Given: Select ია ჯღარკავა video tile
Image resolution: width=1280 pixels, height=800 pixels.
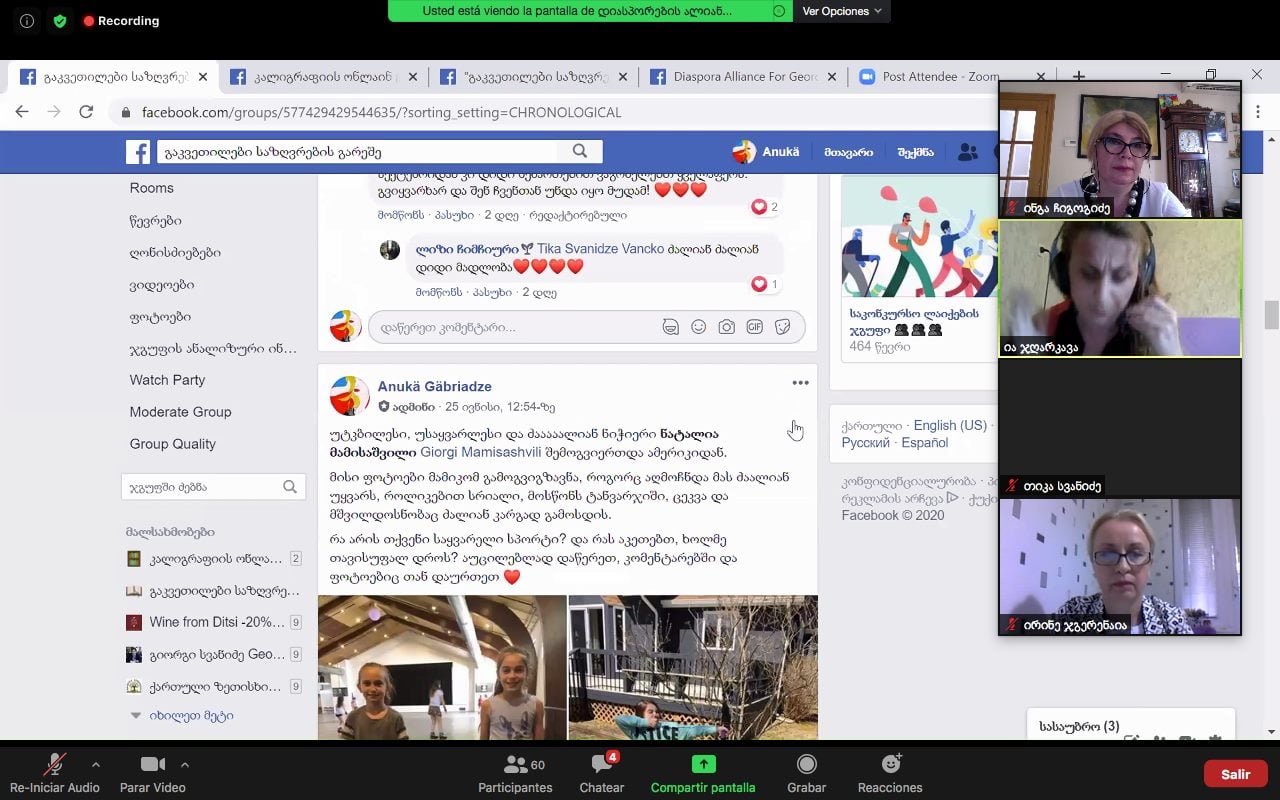Looking at the screenshot, I should [x=1120, y=288].
